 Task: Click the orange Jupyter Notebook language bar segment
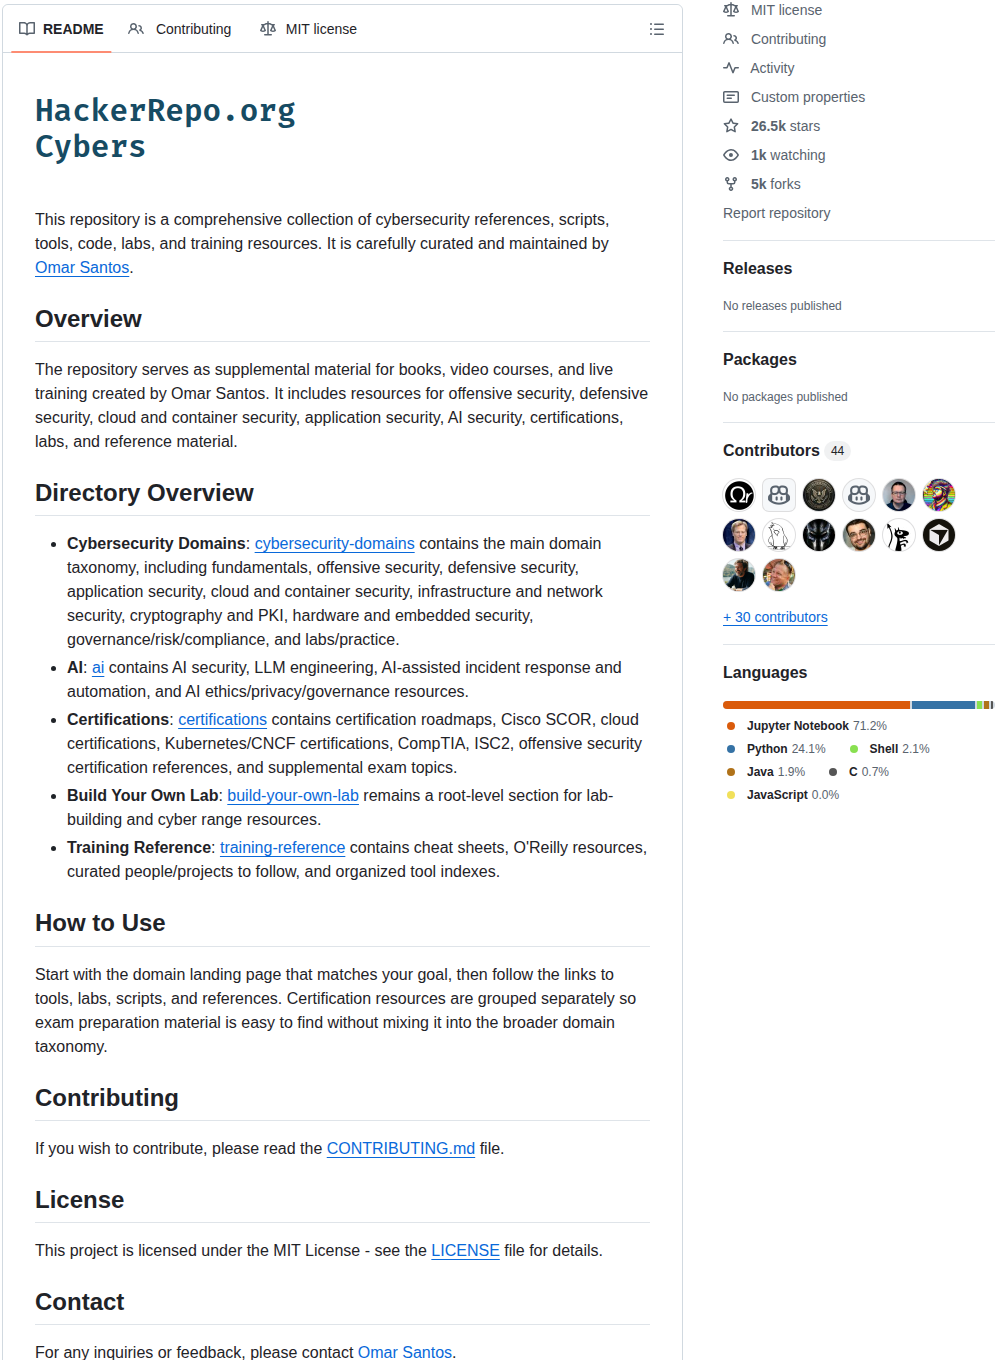coord(816,705)
